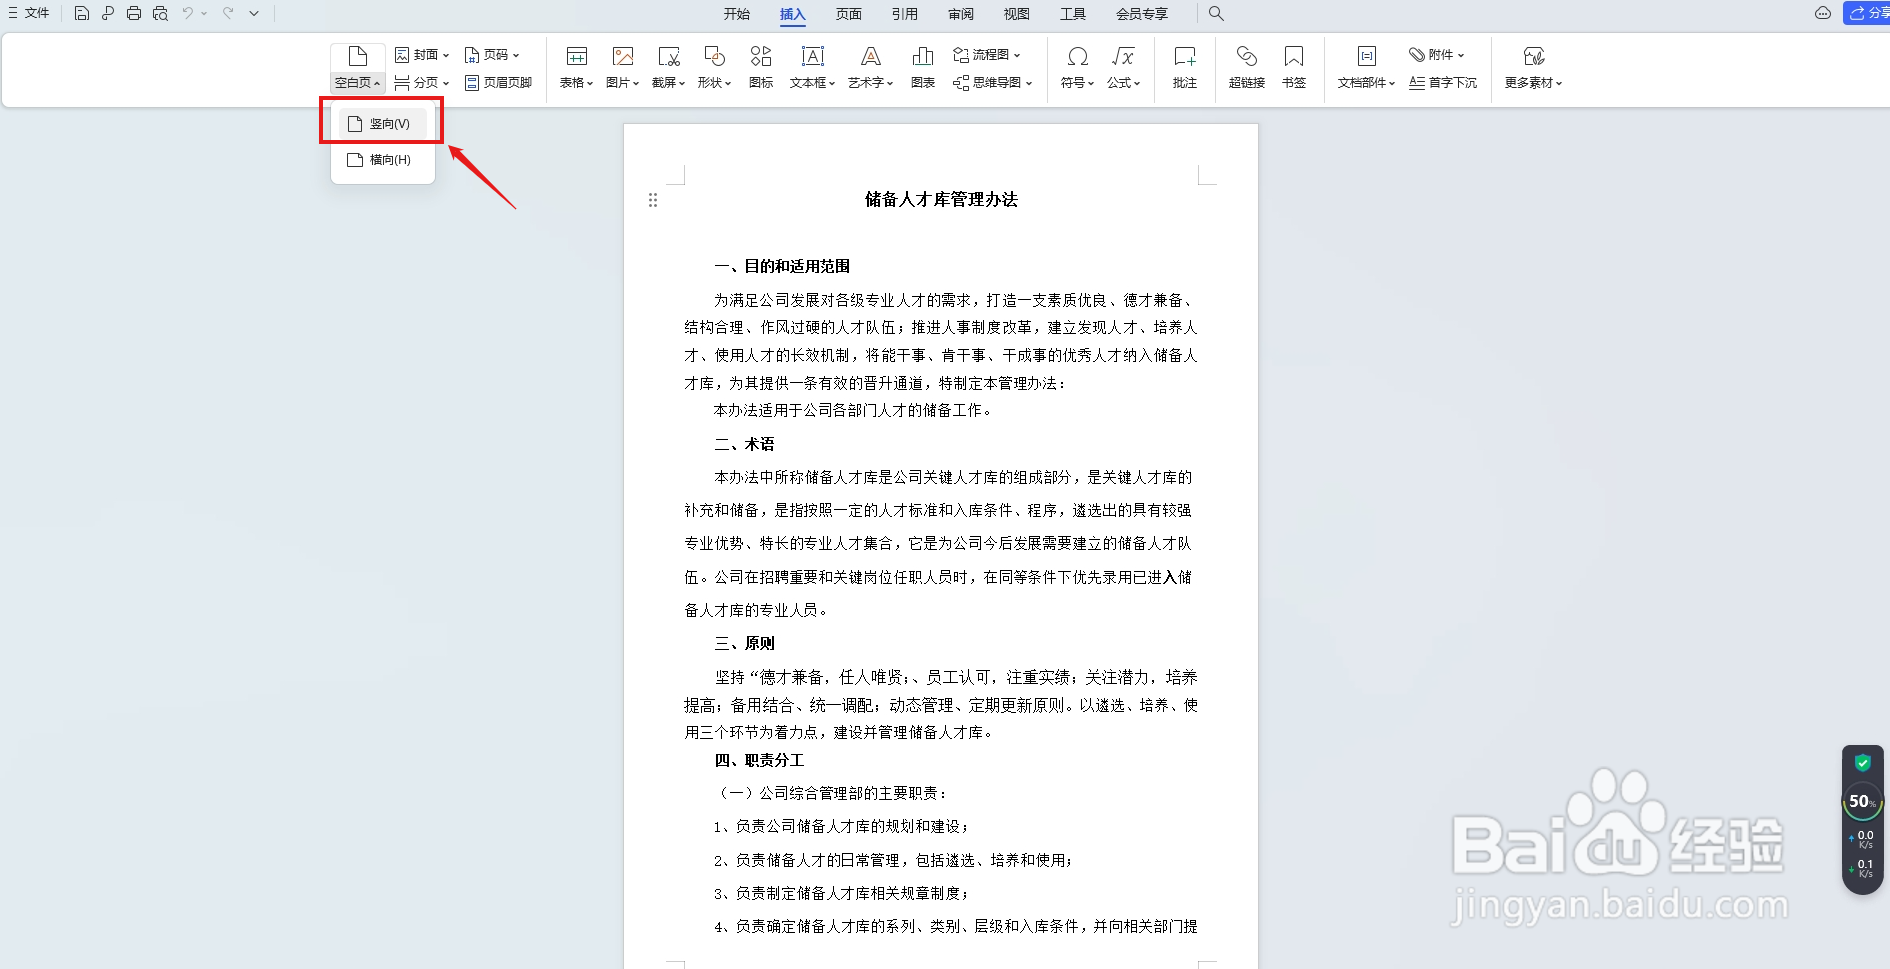Click the 首字下沉 drop cap button
The width and height of the screenshot is (1890, 969).
point(1443,82)
